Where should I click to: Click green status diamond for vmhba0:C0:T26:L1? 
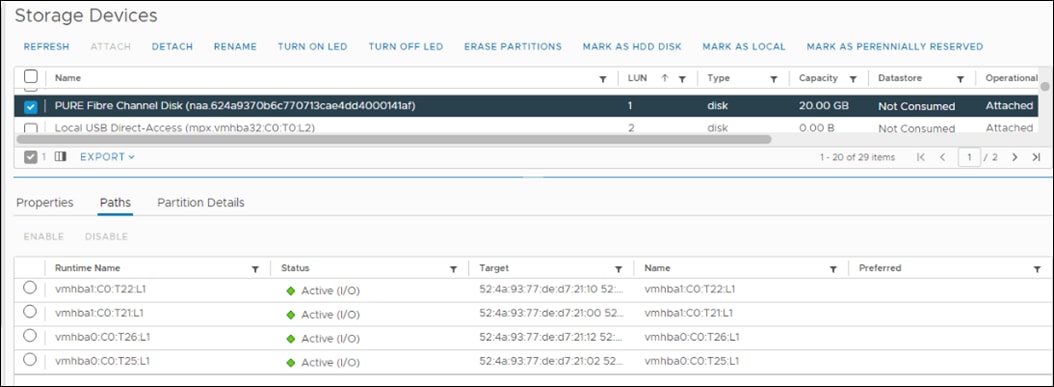[x=290, y=339]
